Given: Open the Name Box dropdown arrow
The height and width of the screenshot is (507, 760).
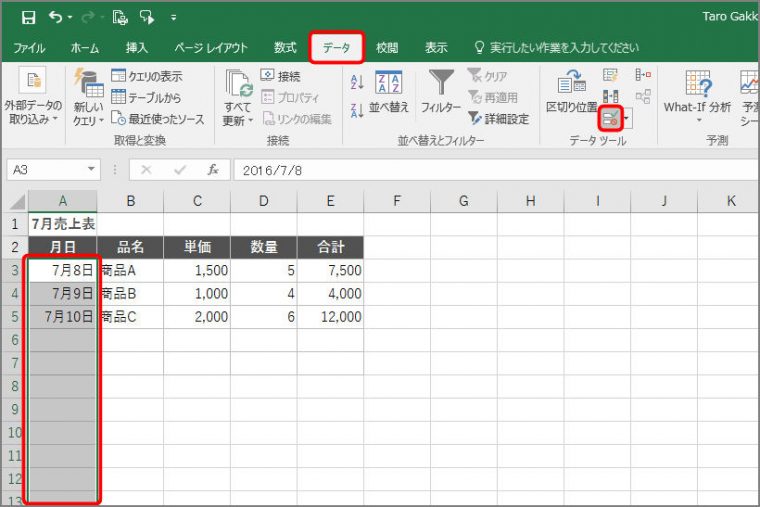Looking at the screenshot, I should (91, 170).
